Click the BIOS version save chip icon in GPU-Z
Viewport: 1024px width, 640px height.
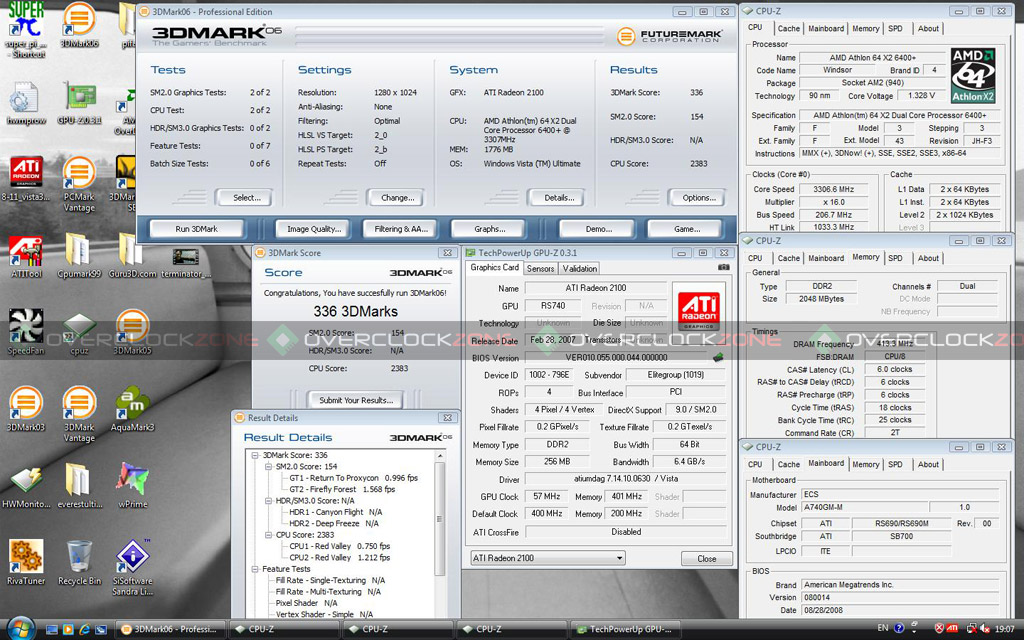pyautogui.click(x=718, y=357)
